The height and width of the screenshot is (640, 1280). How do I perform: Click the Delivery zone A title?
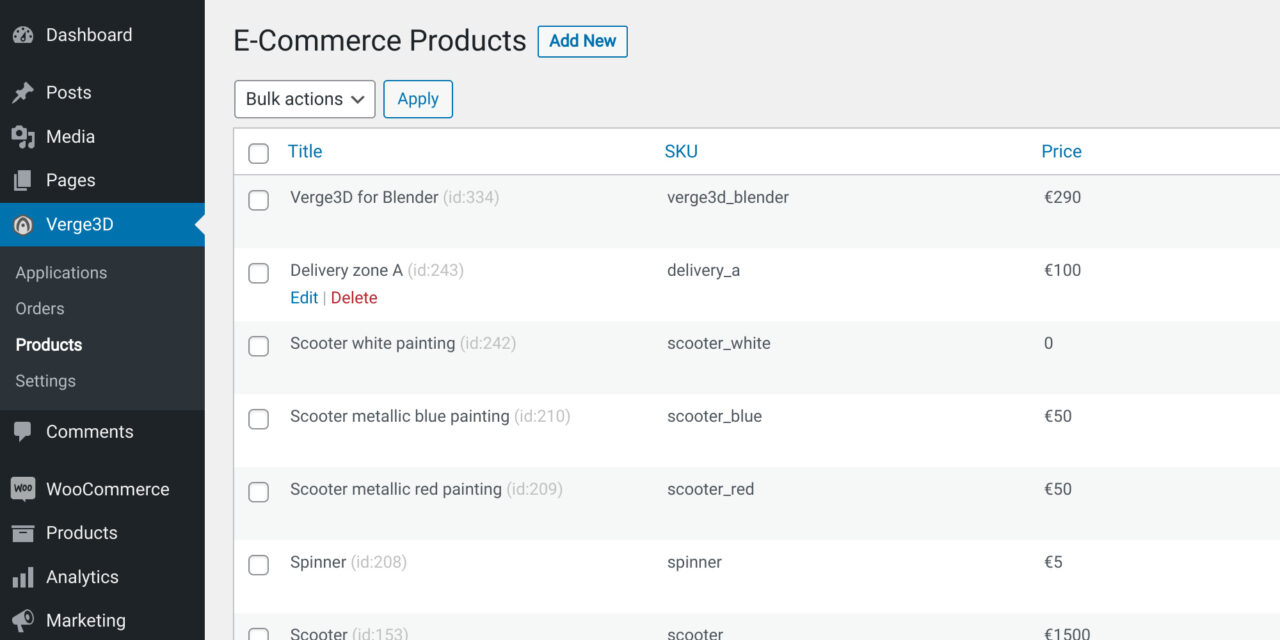click(x=346, y=271)
